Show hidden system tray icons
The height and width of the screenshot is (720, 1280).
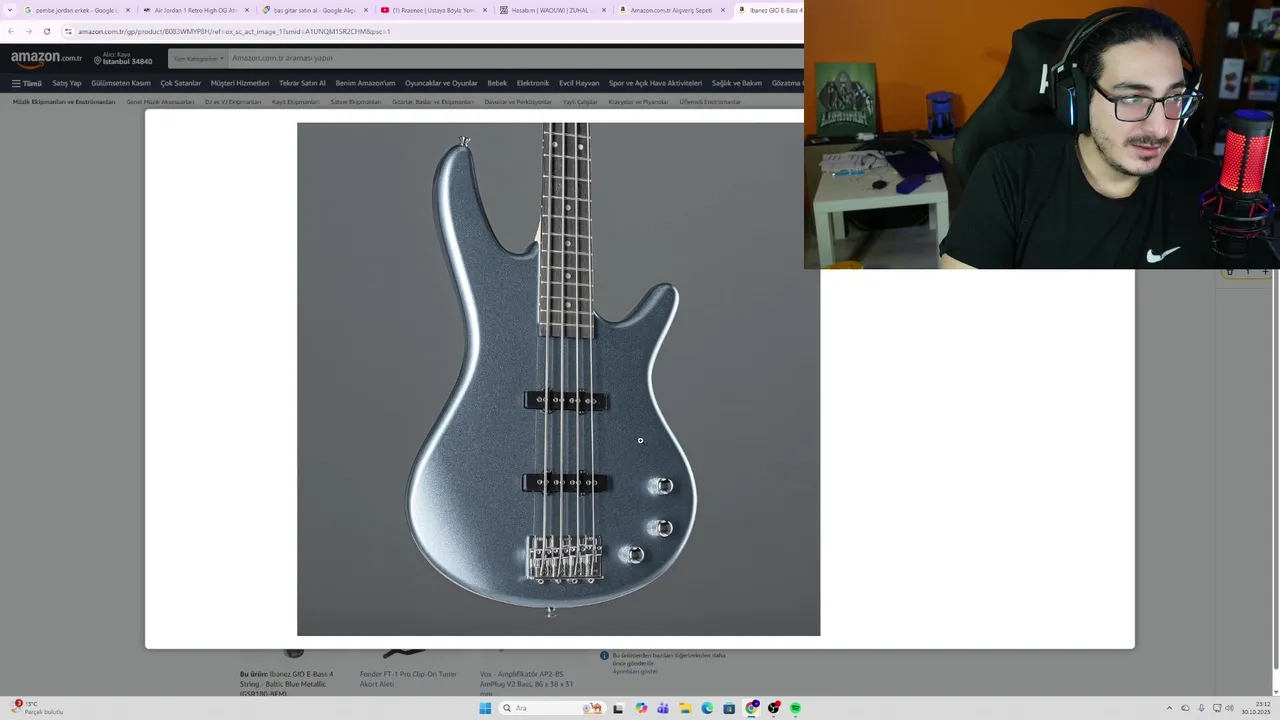click(x=1170, y=708)
